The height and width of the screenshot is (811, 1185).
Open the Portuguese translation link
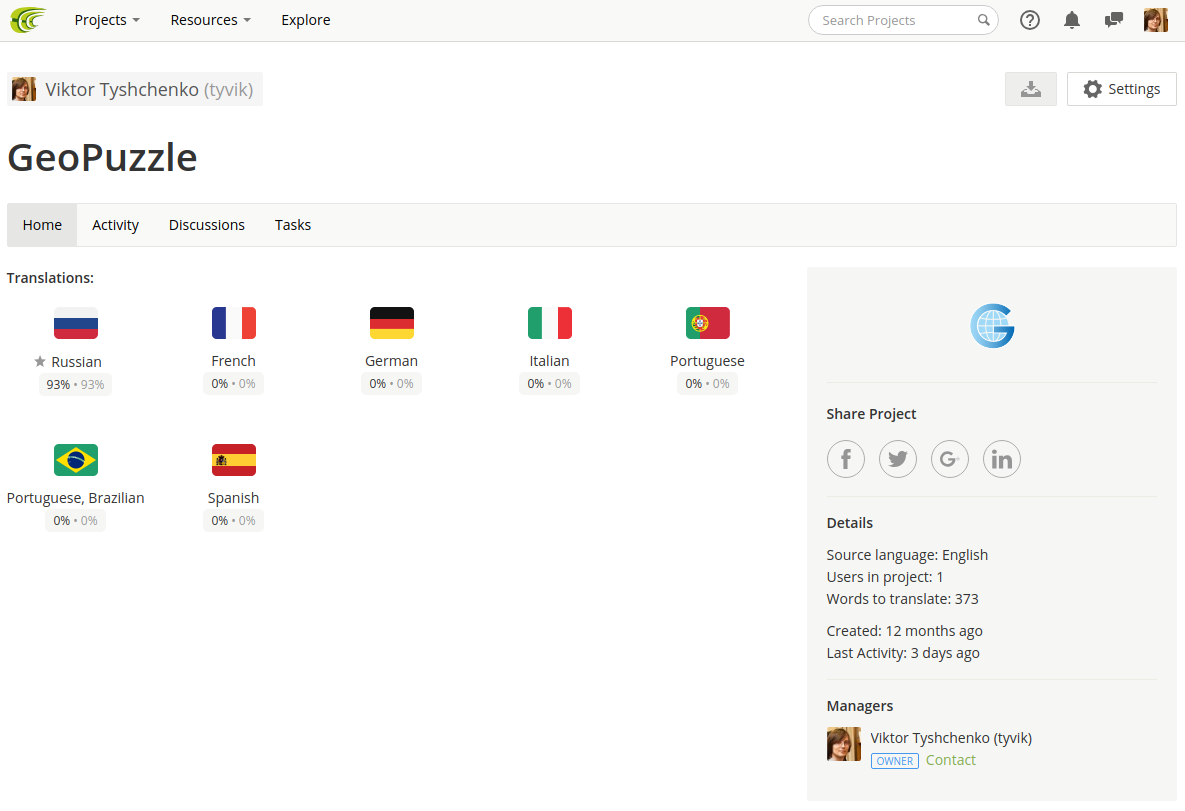[x=707, y=361]
